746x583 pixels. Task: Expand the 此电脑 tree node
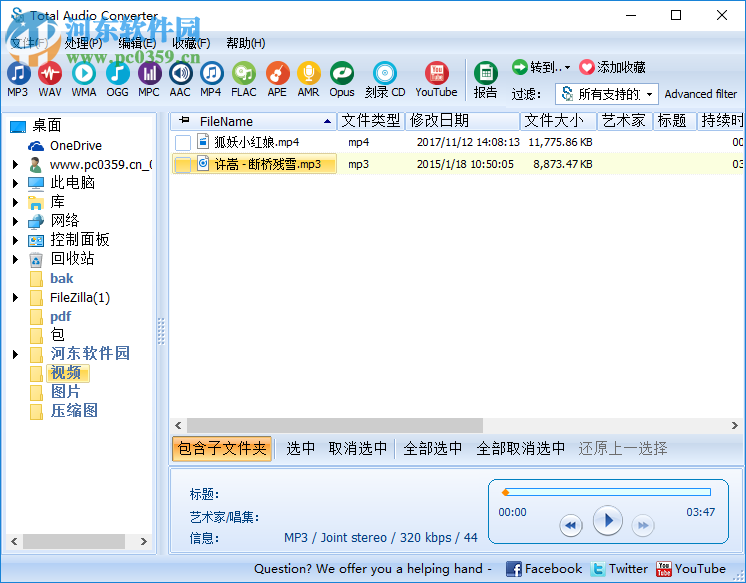pyautogui.click(x=15, y=183)
